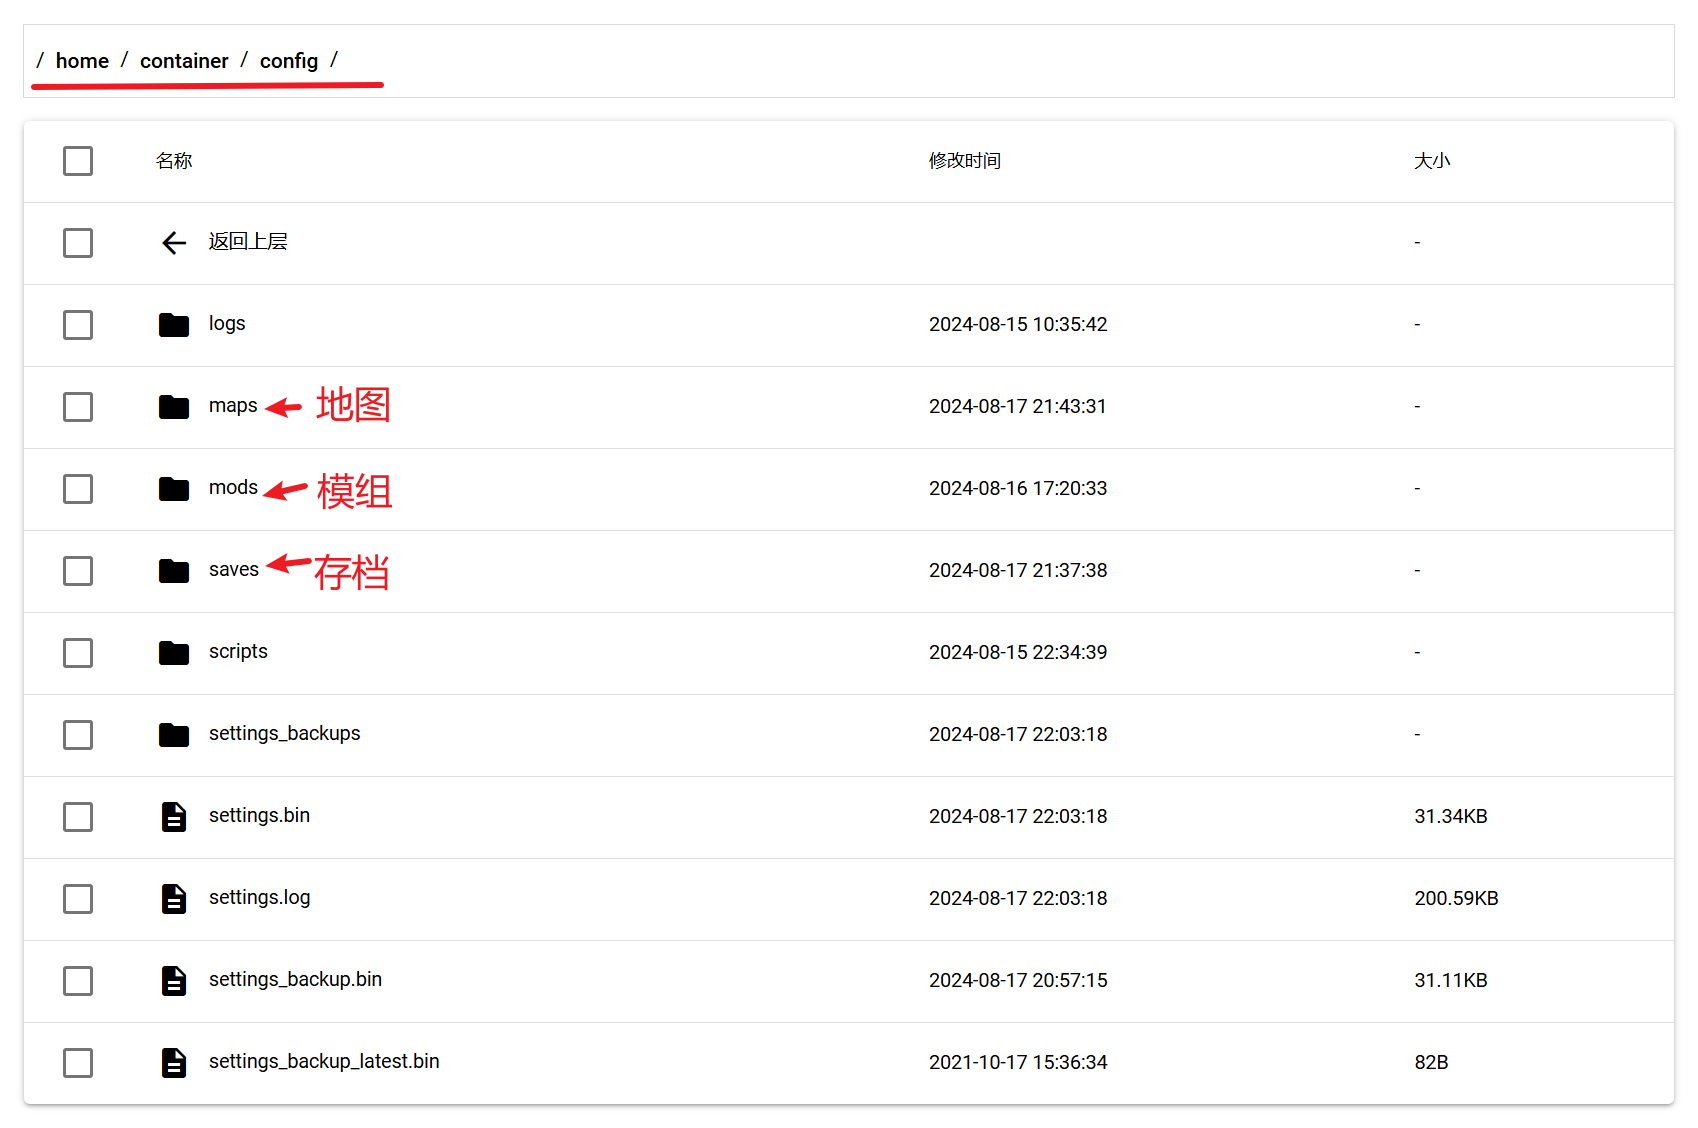Click the settings_backup_latest.bin file icon
1698x1128 pixels.
coord(173,1062)
